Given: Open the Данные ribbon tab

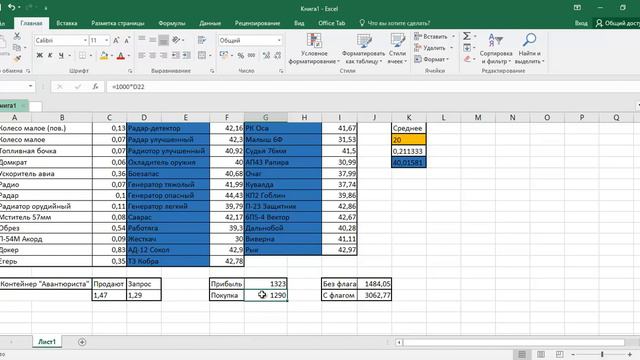Looking at the screenshot, I should click(x=210, y=23).
